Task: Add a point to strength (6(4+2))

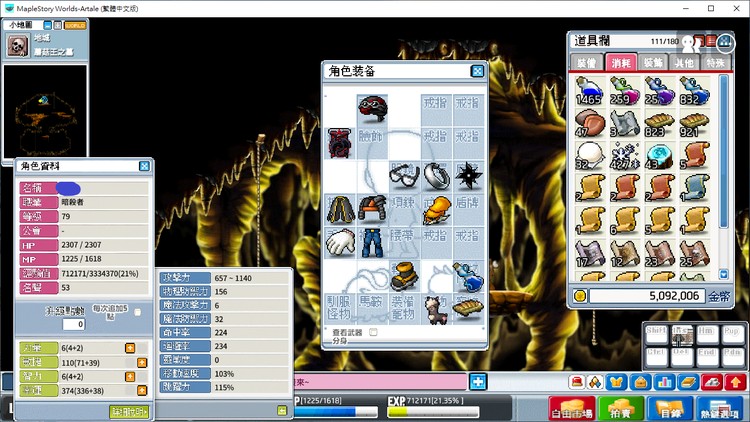Action: click(130, 348)
